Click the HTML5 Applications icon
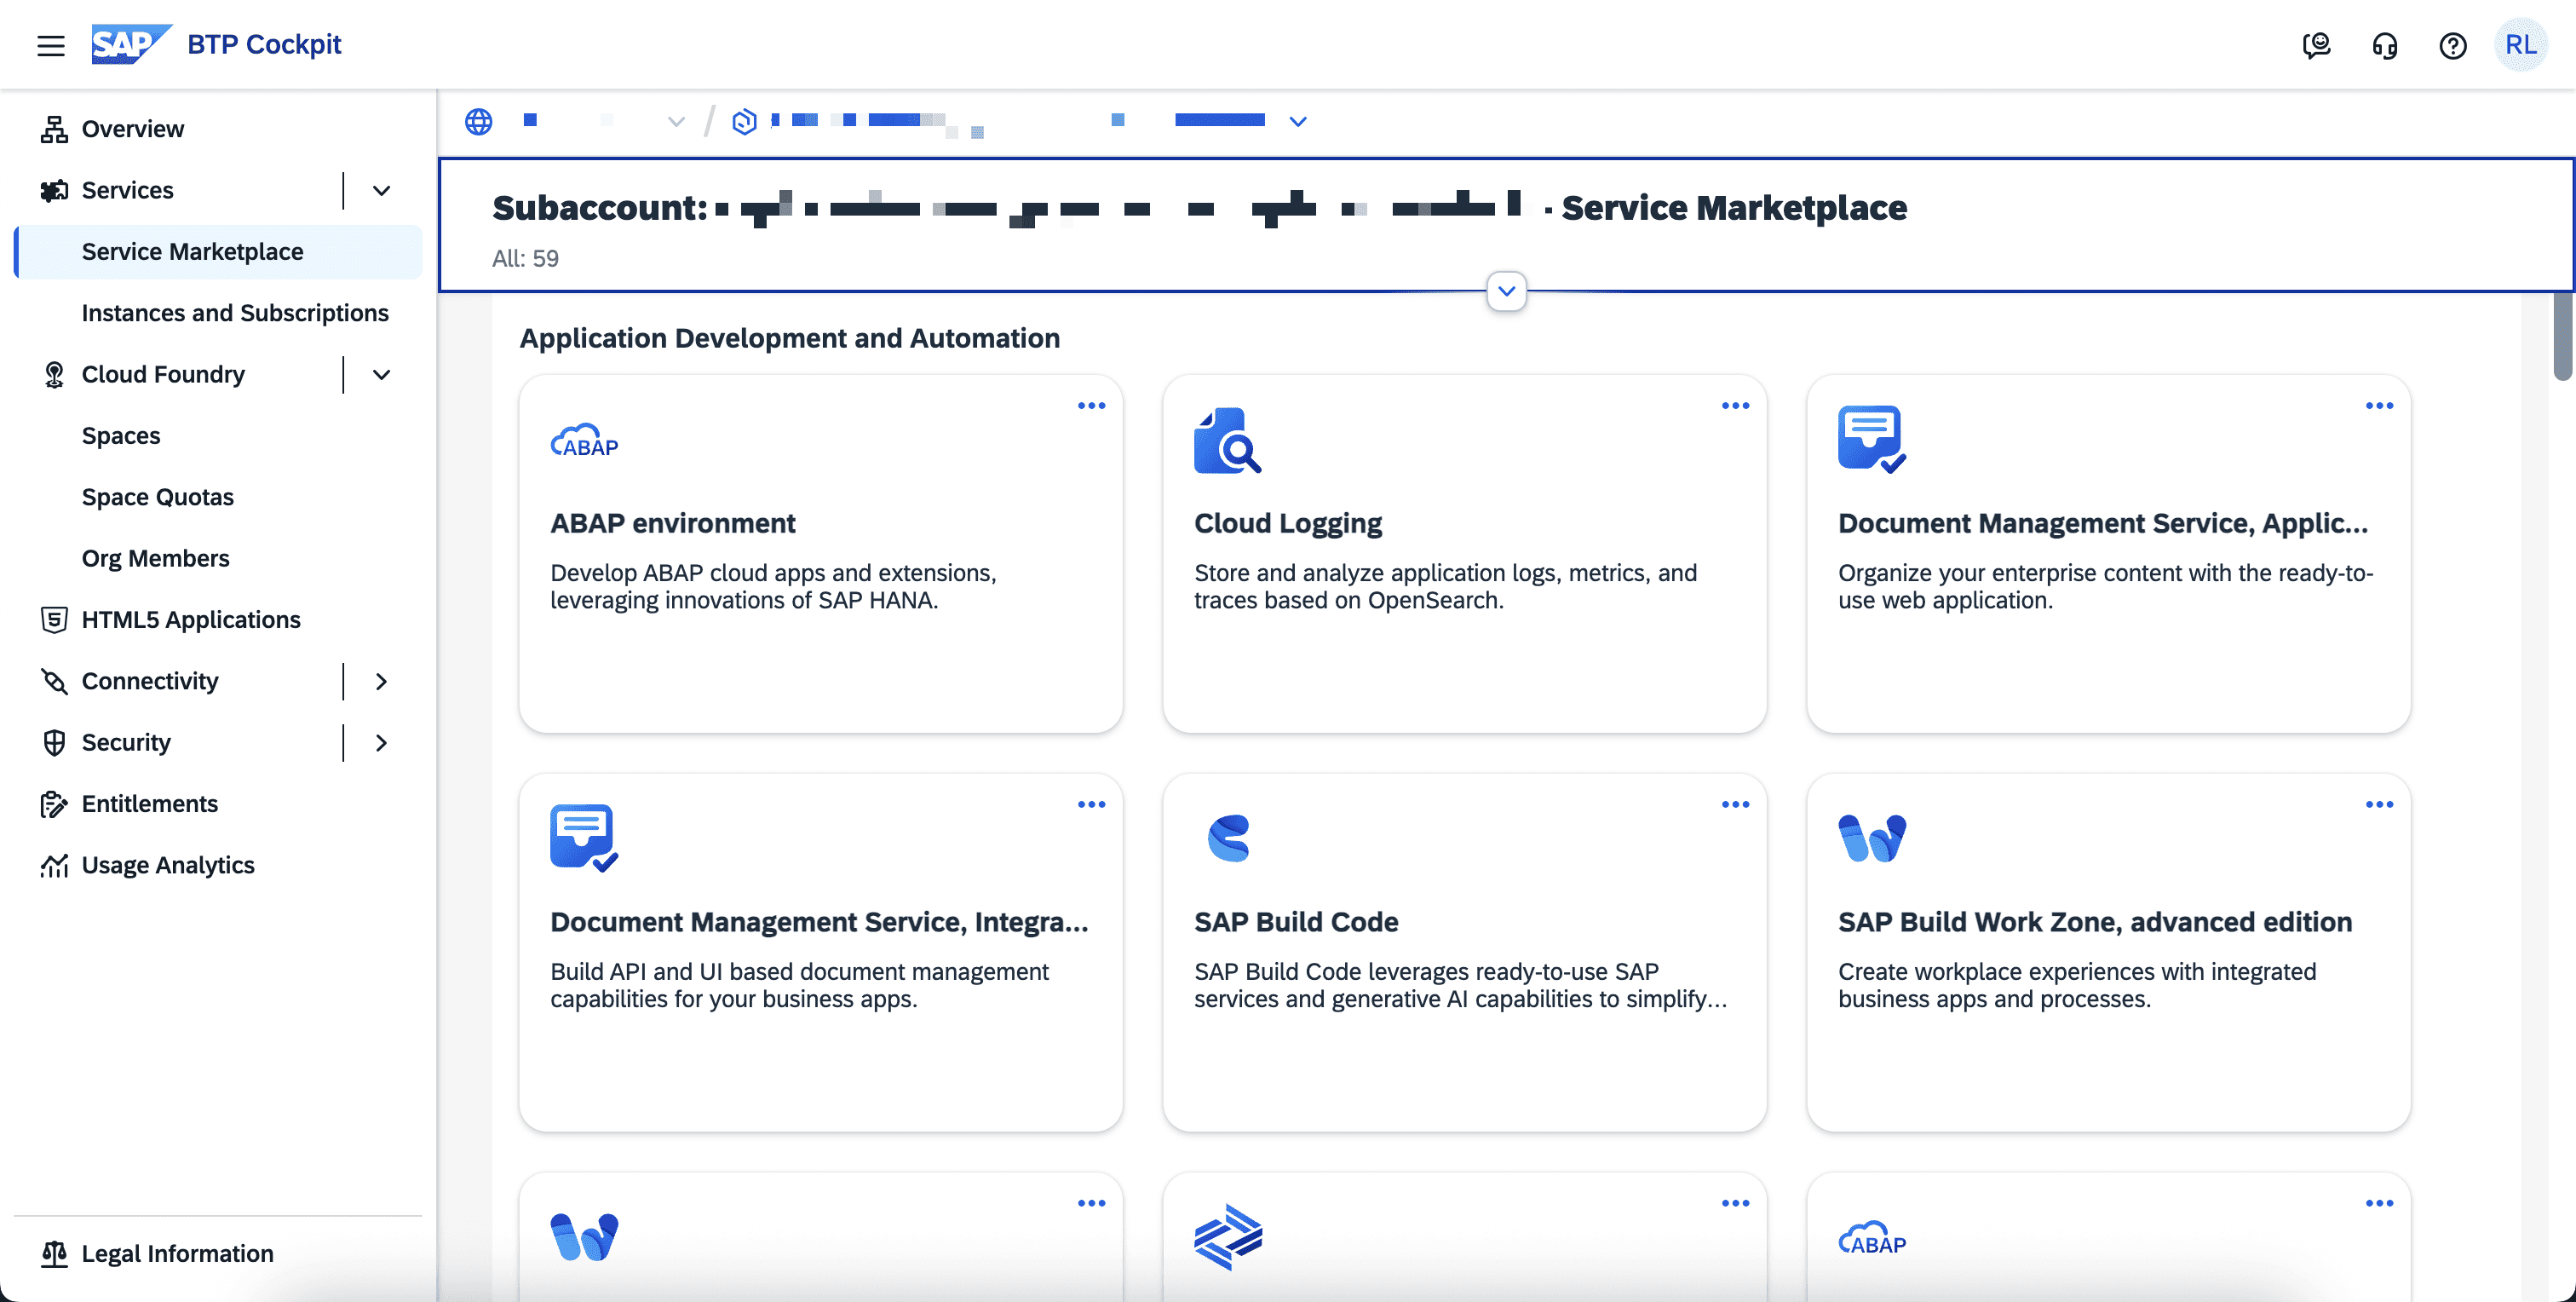Screen dimensions: 2576x1302 click(x=54, y=619)
